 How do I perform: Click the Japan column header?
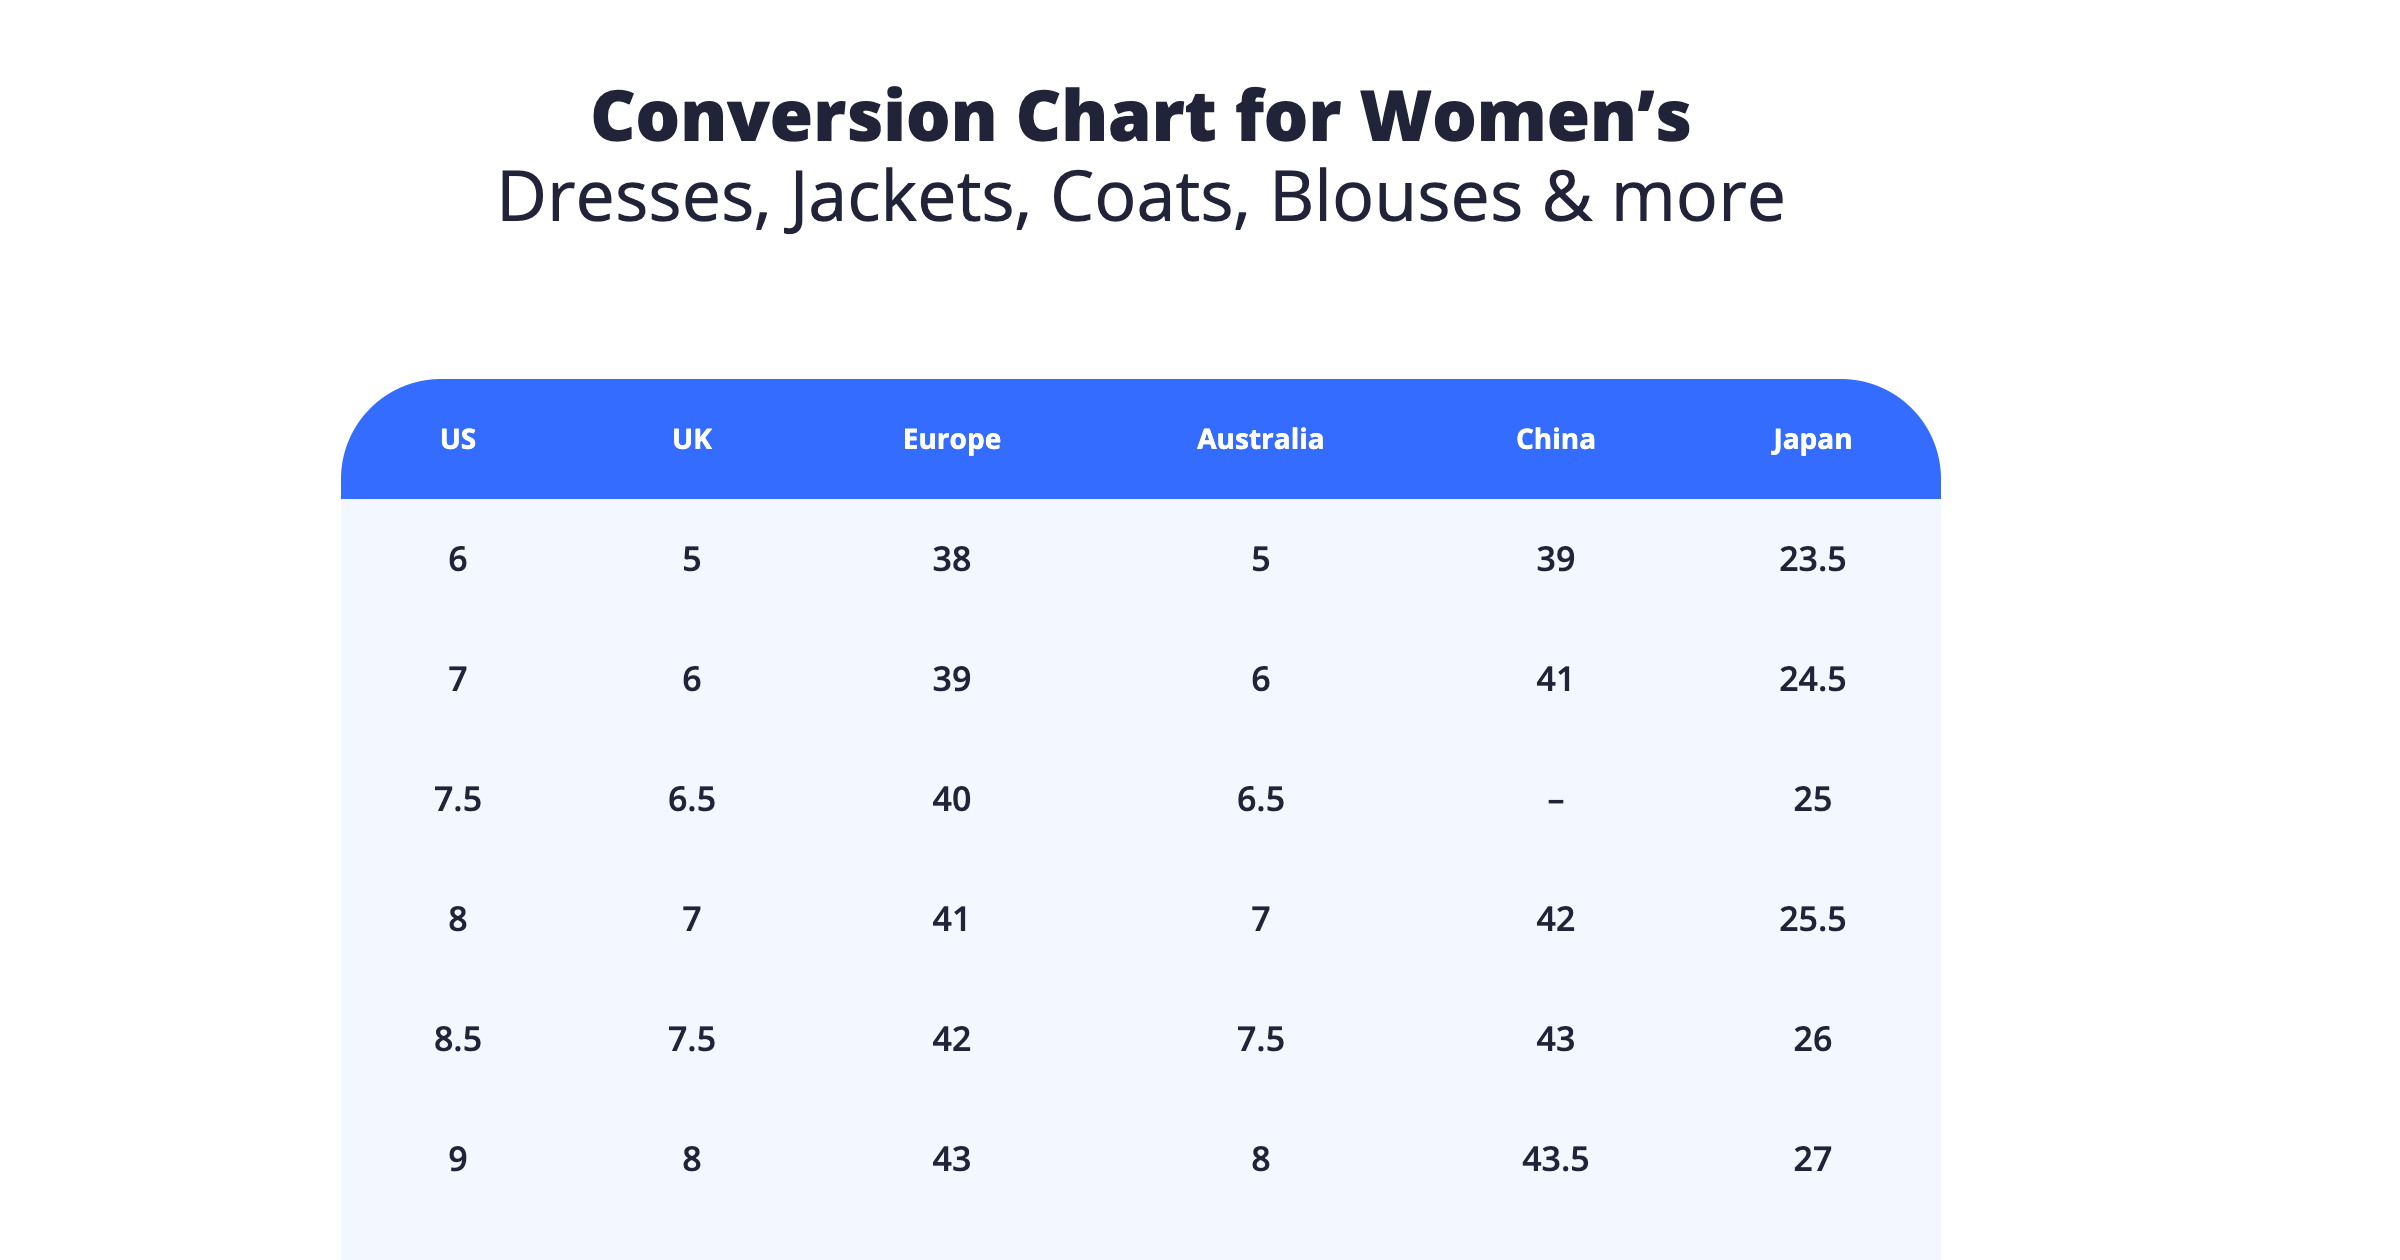1812,440
